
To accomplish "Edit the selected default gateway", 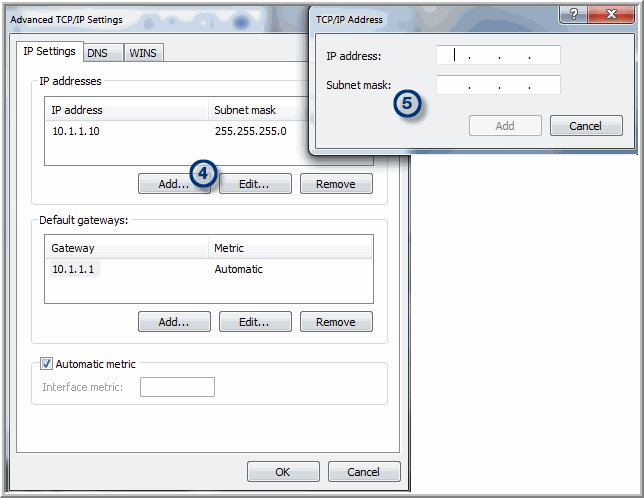I will point(255,322).
